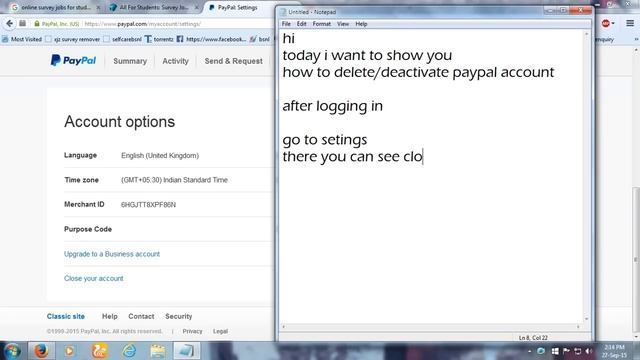This screenshot has width=640, height=360.
Task: Open the Notepad Format menu
Action: point(322,24)
